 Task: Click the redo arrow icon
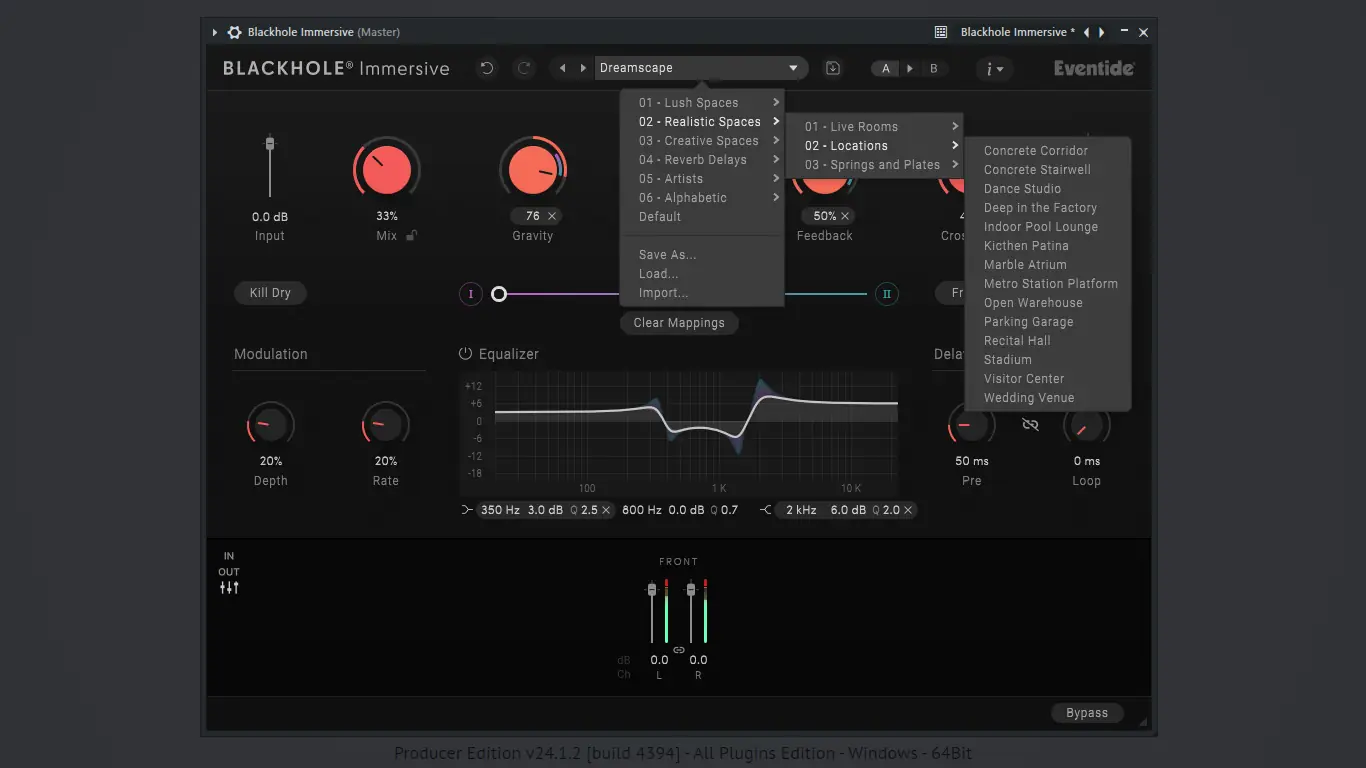pos(523,68)
